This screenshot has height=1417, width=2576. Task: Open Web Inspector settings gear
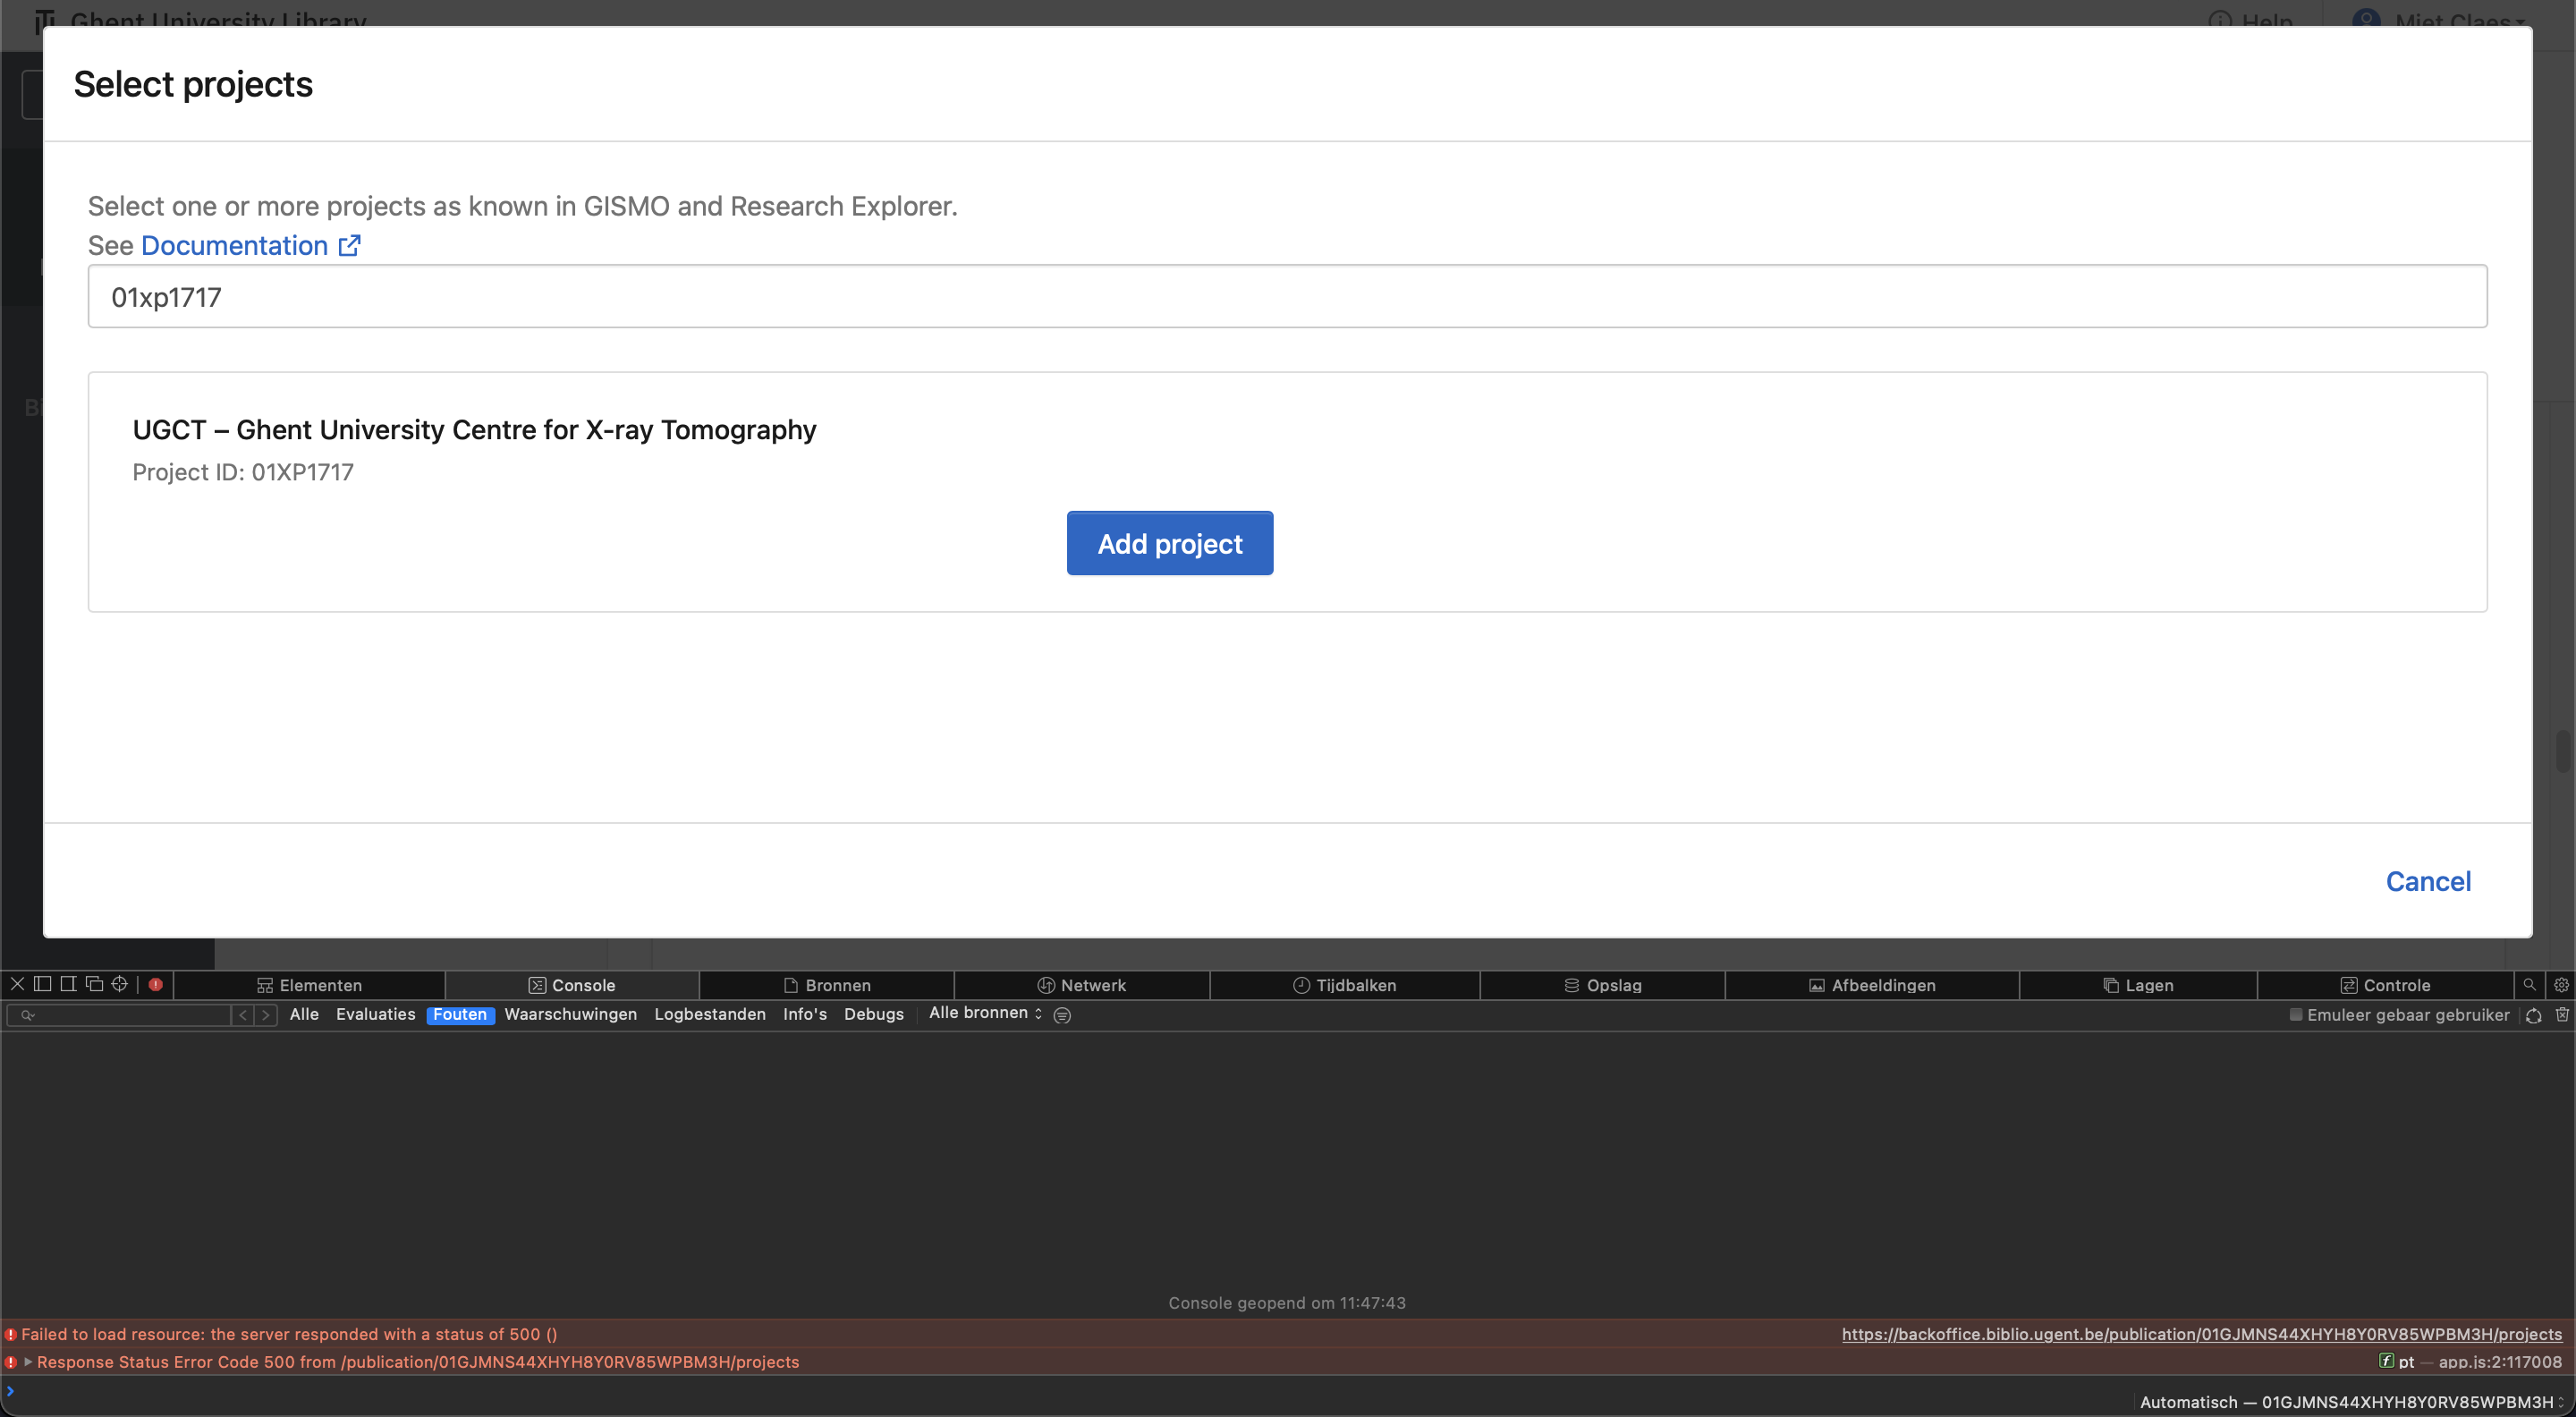point(2561,984)
